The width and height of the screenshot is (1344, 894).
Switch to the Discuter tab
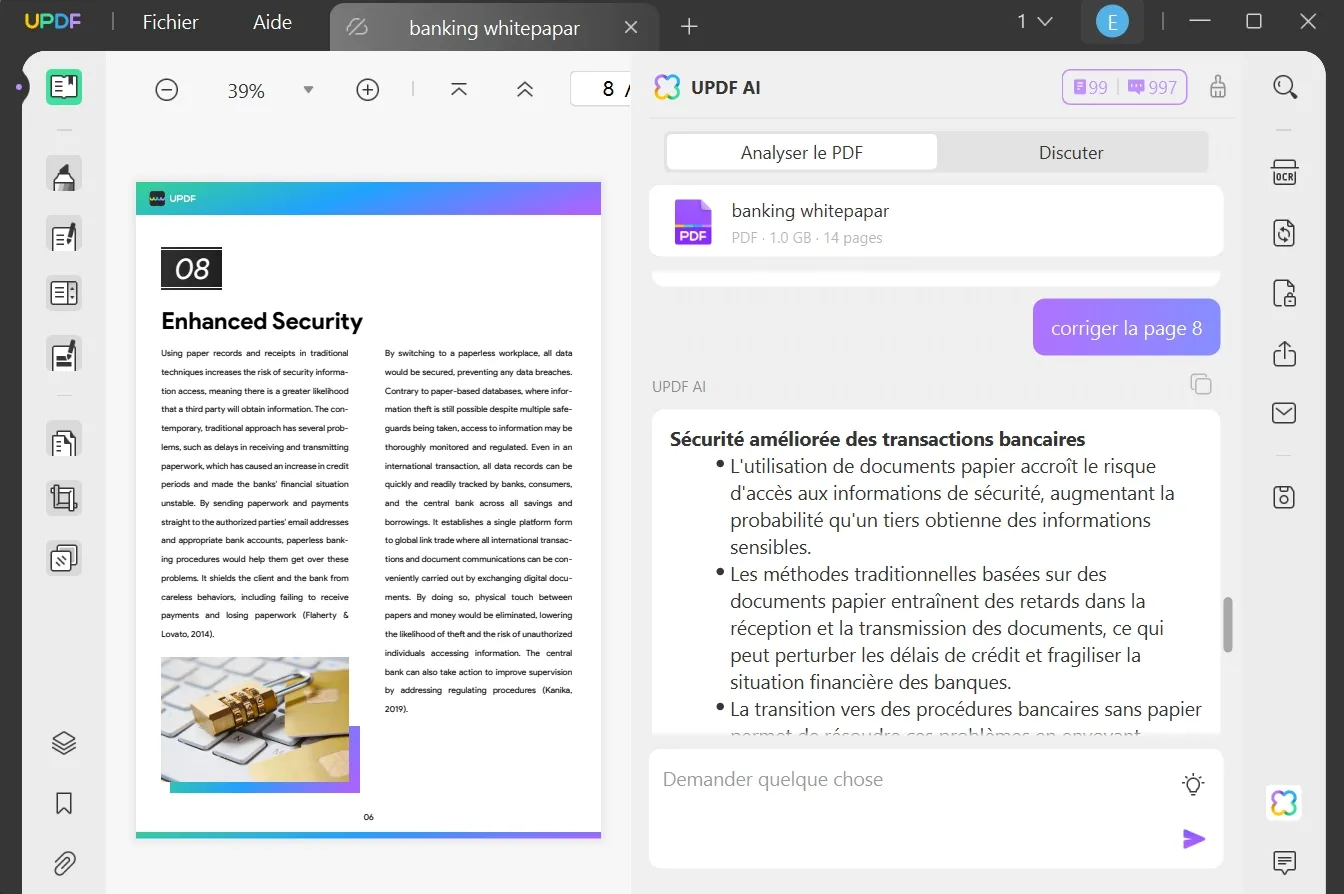(x=1071, y=152)
